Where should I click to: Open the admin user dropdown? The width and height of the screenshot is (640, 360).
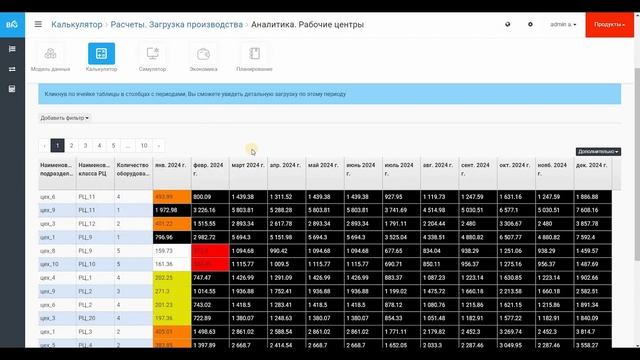tap(563, 24)
